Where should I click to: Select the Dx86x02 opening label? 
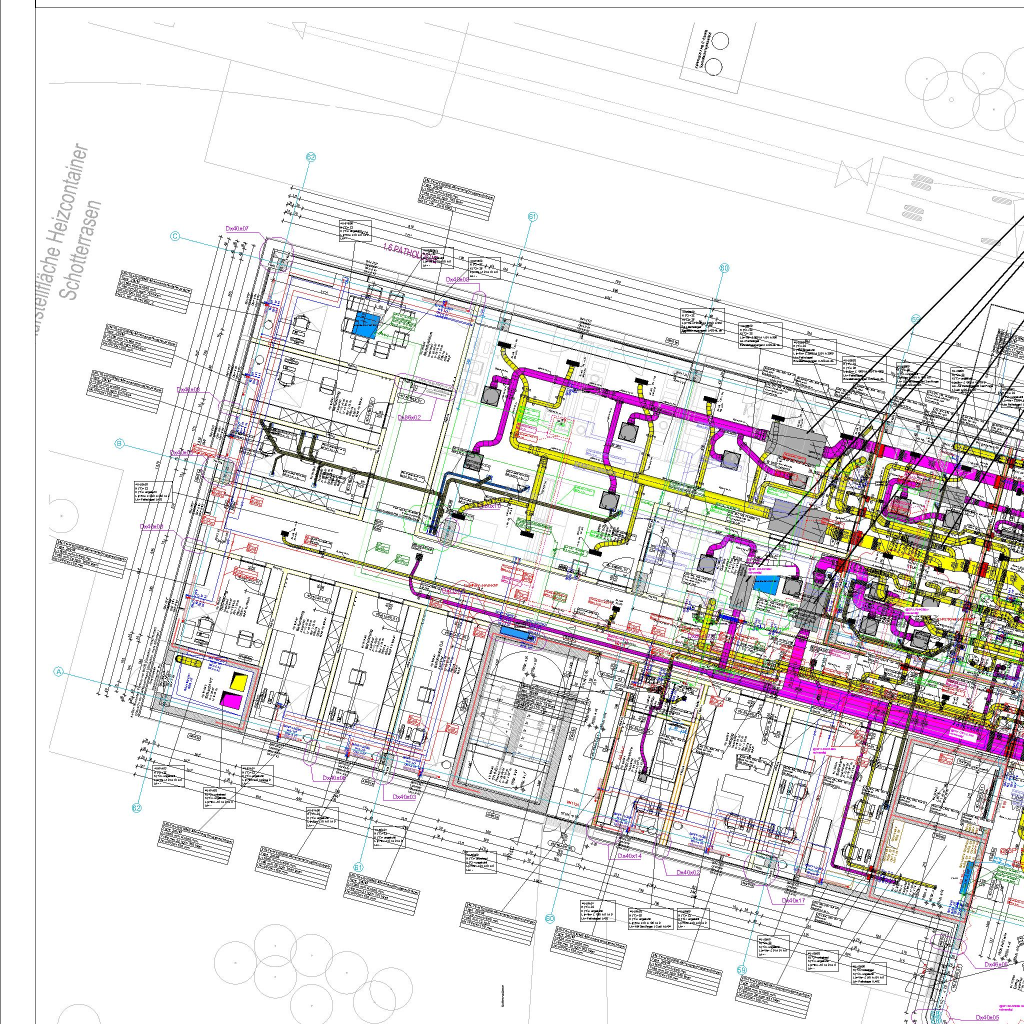pos(410,417)
